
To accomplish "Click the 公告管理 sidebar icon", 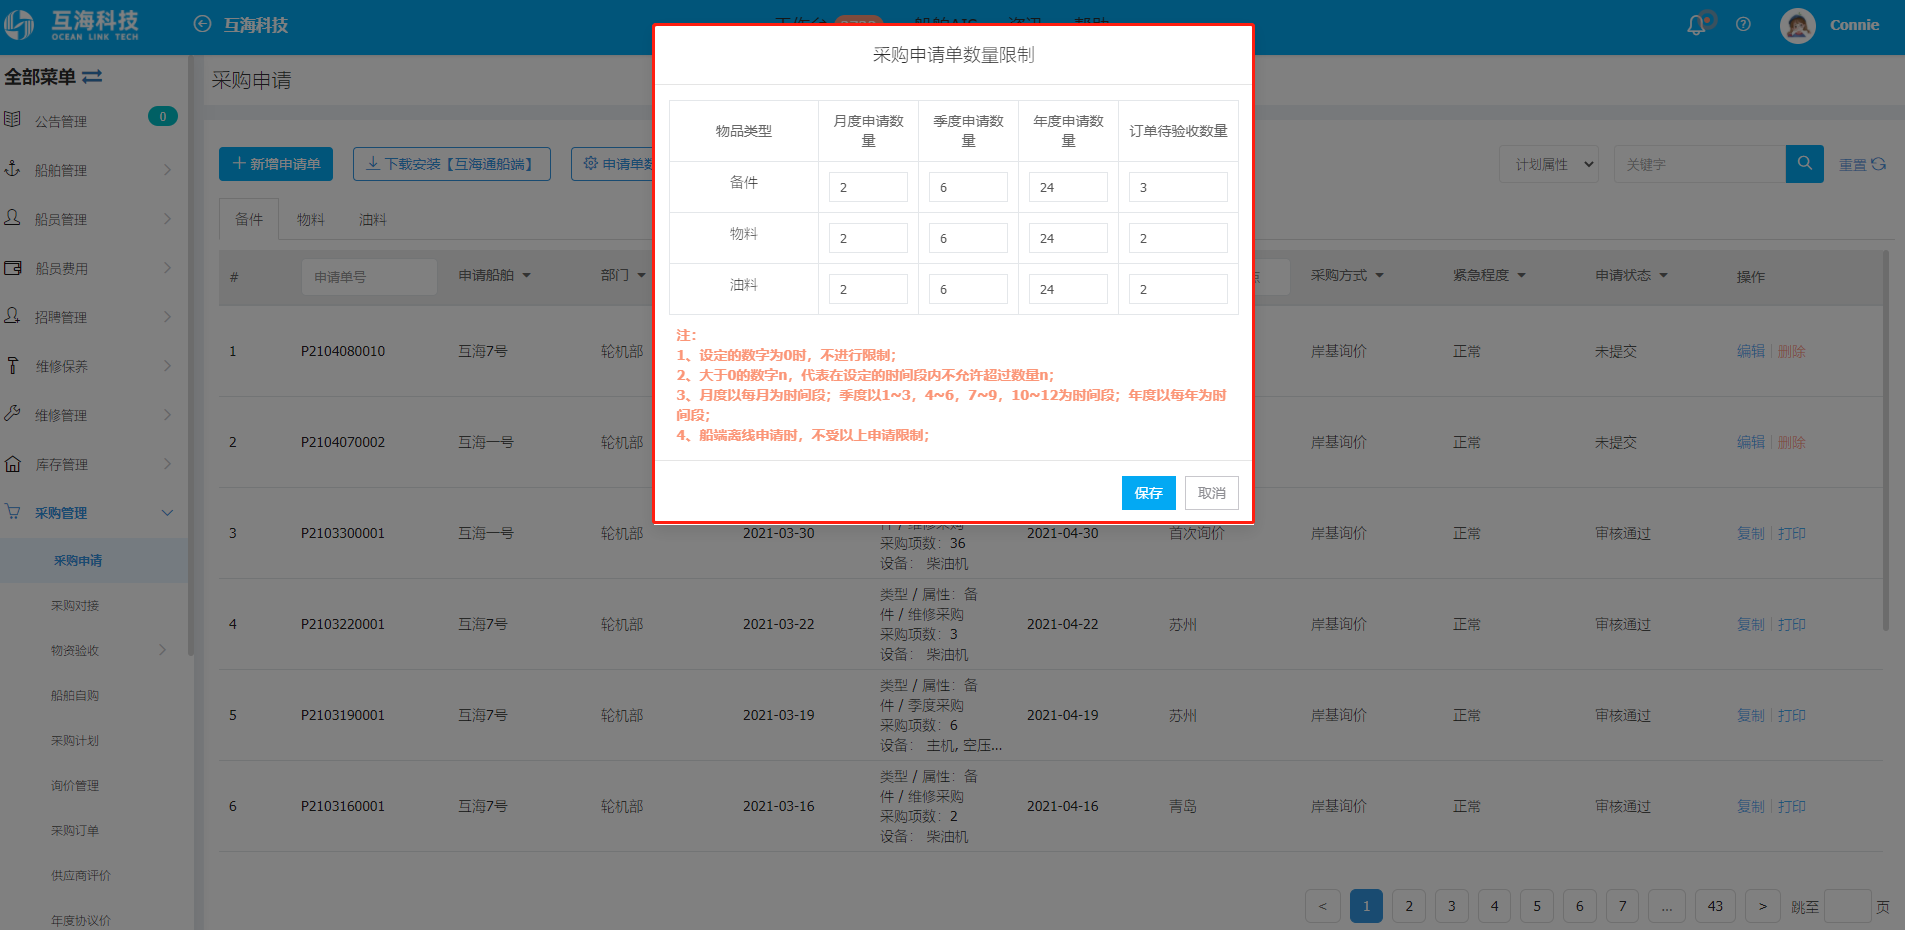I will [12, 120].
